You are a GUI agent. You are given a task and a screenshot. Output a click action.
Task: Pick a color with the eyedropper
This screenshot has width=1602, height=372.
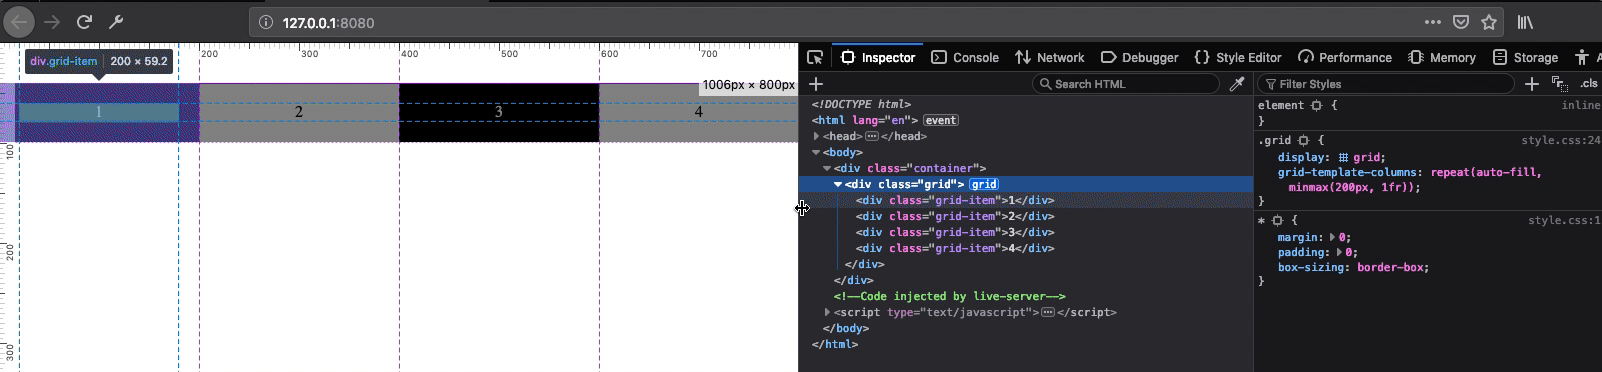point(1237,84)
